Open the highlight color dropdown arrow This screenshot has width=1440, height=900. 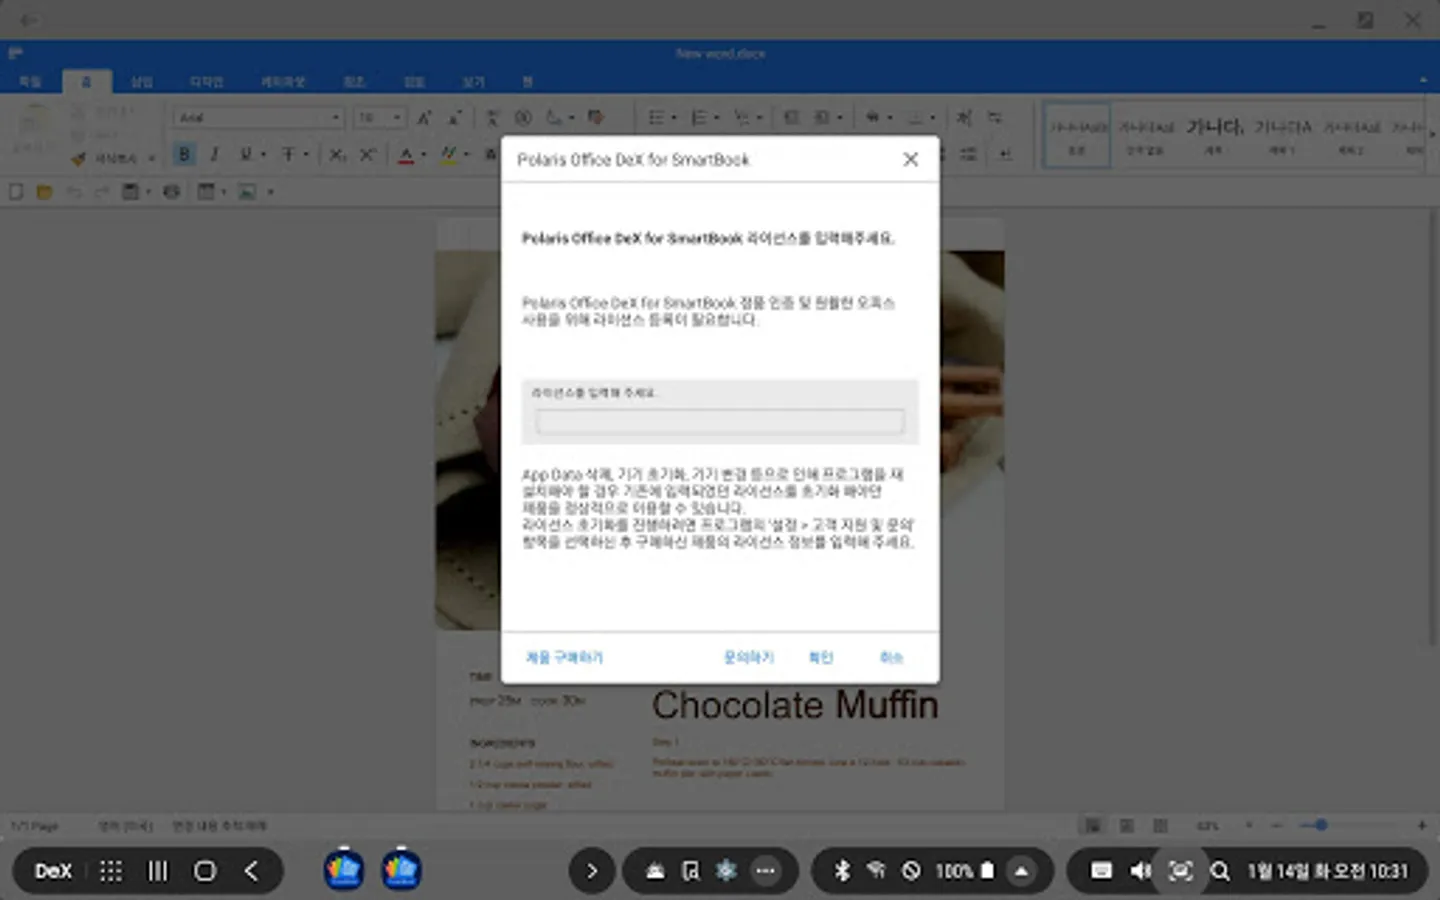[x=466, y=155]
